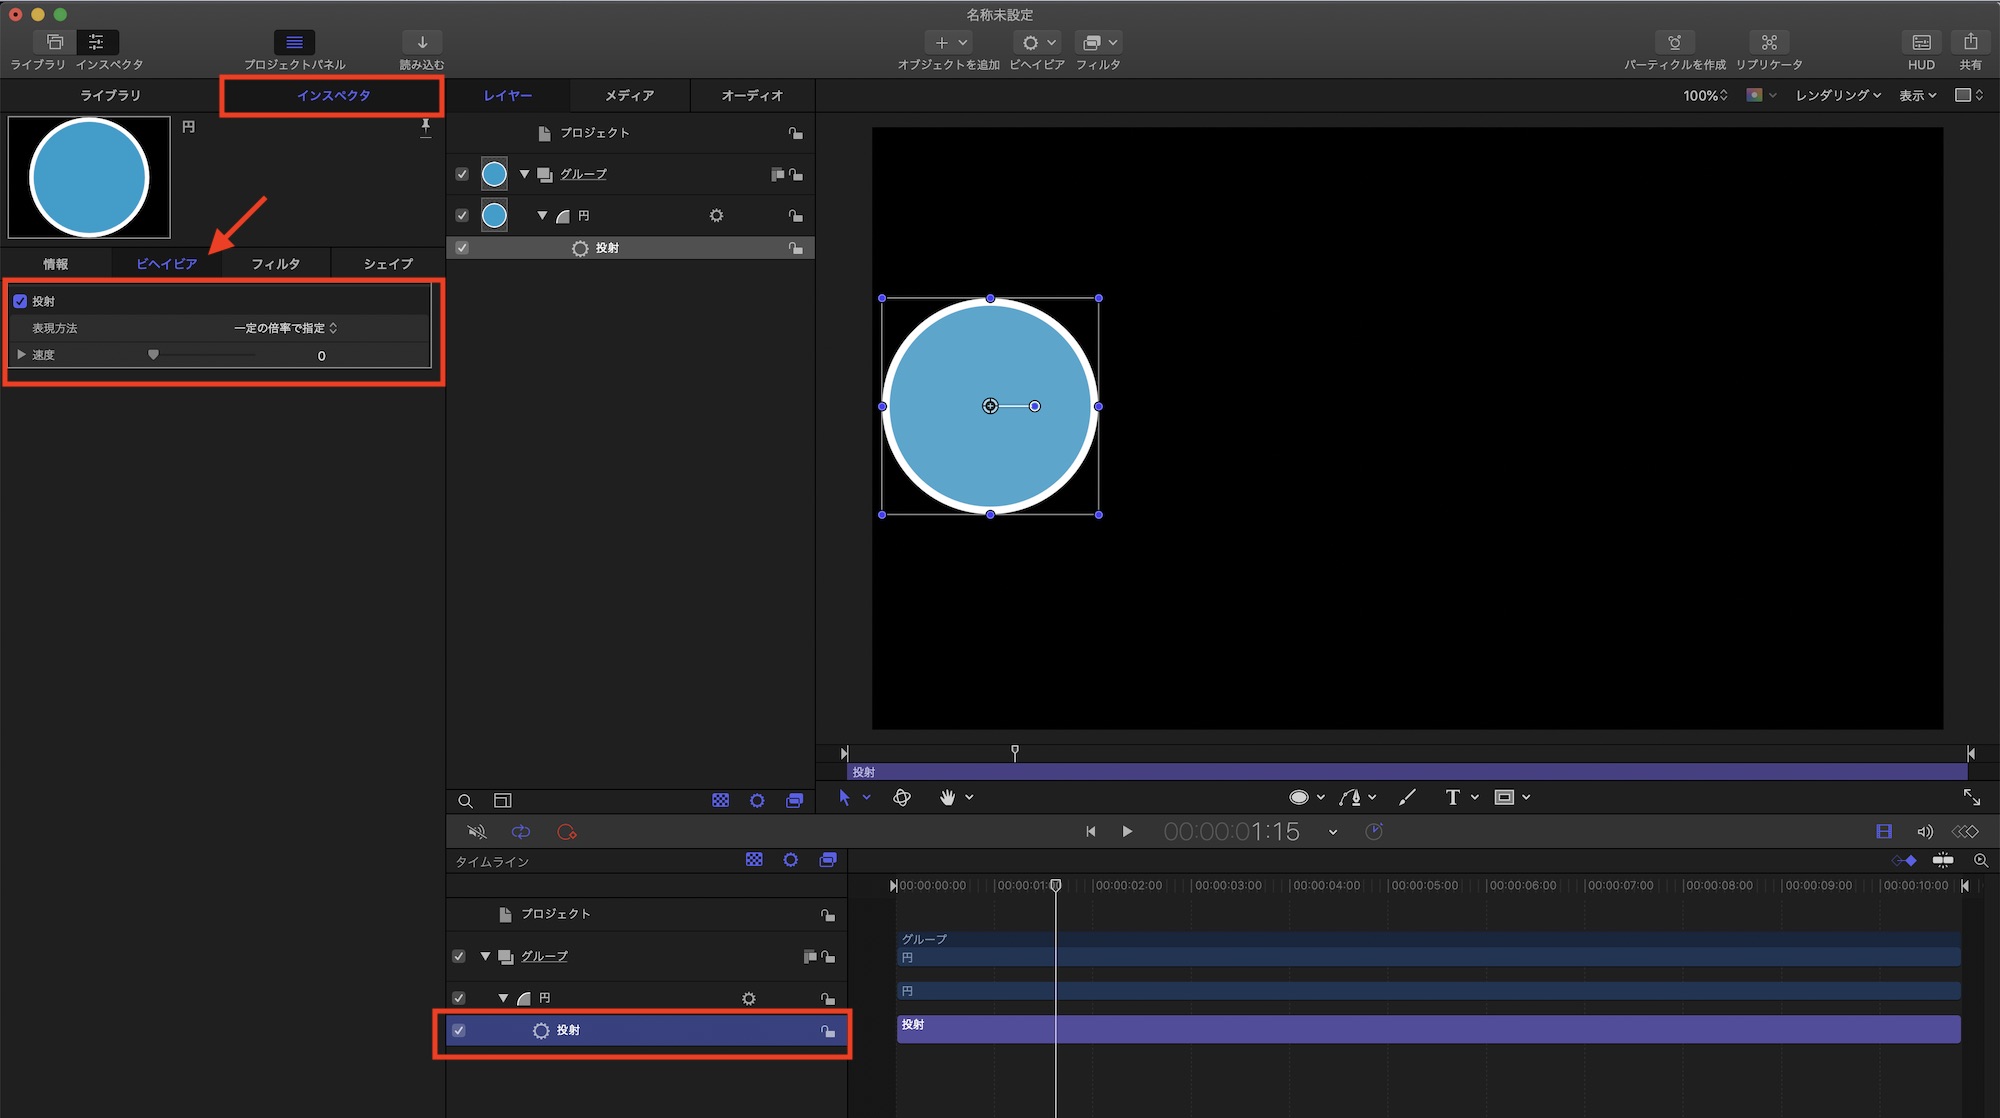Click the record animation button
The image size is (2000, 1118).
(567, 832)
